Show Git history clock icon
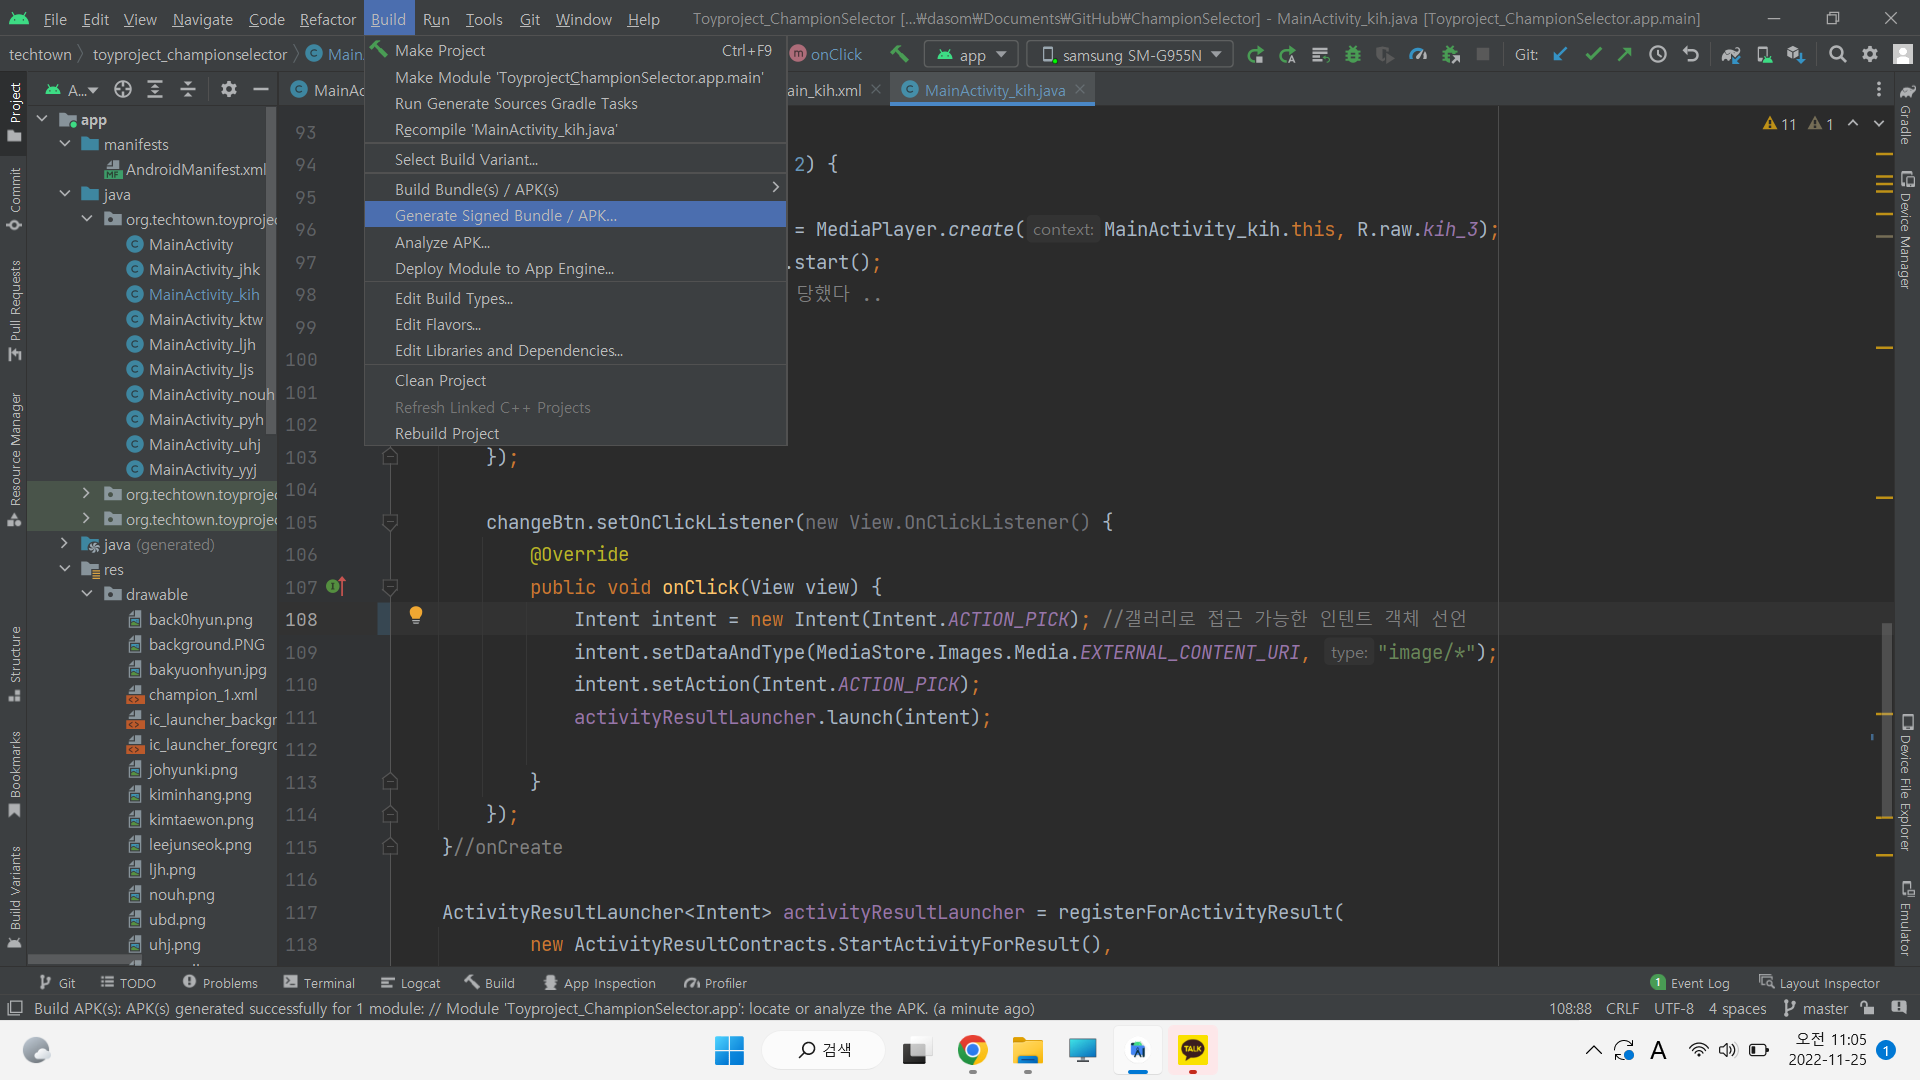The height and width of the screenshot is (1080, 1920). point(1658,54)
